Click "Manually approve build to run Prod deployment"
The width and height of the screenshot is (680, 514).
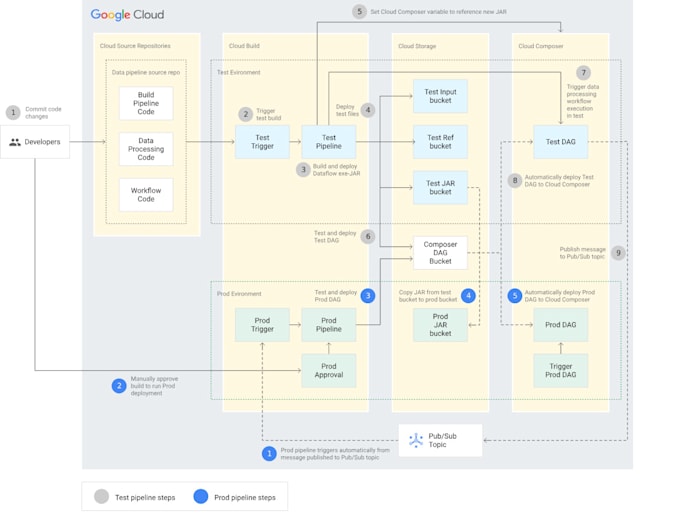click(154, 386)
